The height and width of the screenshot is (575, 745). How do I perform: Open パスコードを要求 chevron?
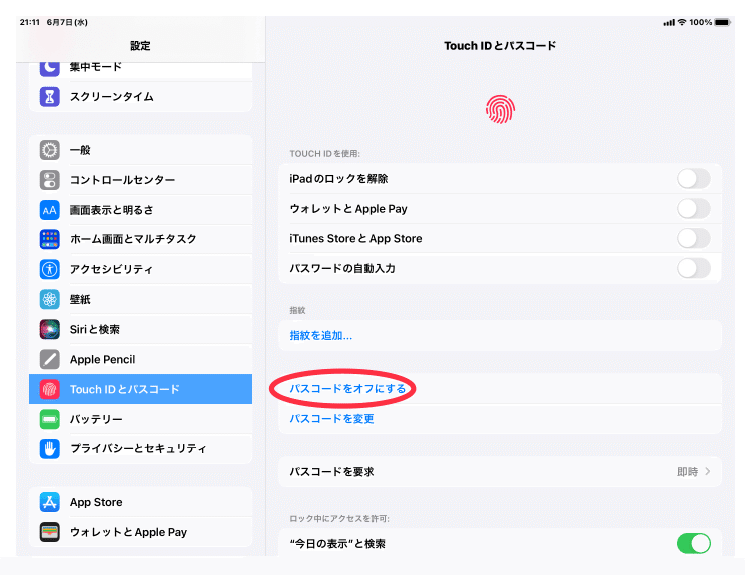(x=708, y=471)
